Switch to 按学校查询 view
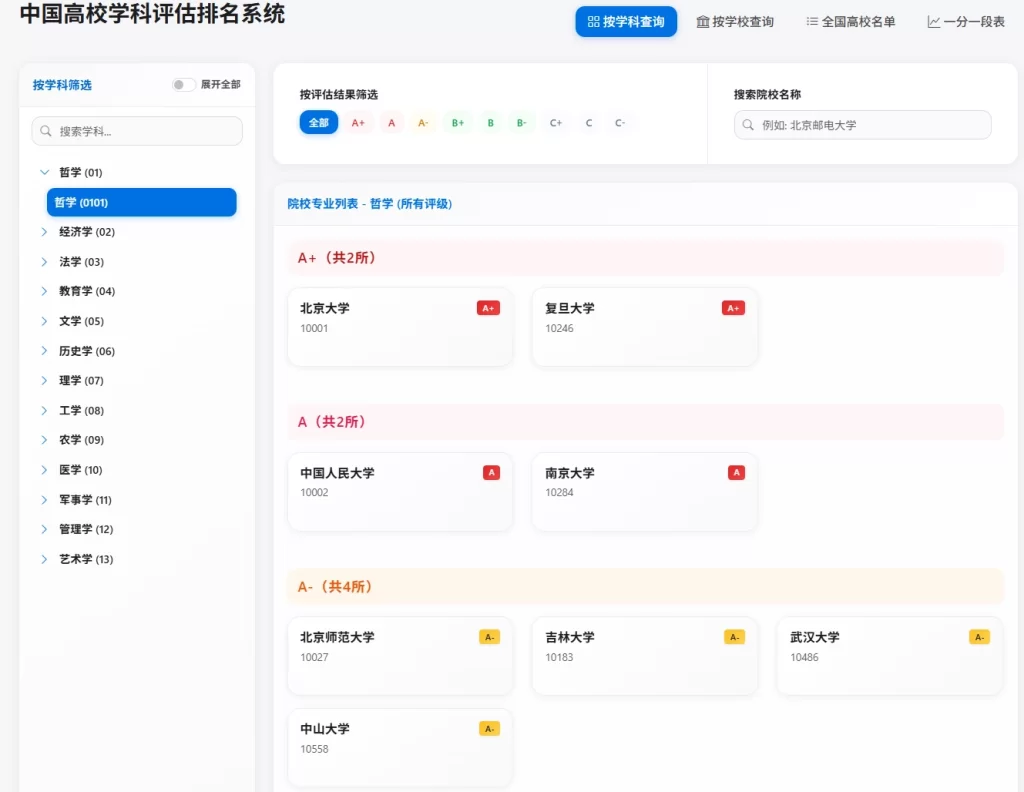Image resolution: width=1024 pixels, height=792 pixels. (737, 21)
